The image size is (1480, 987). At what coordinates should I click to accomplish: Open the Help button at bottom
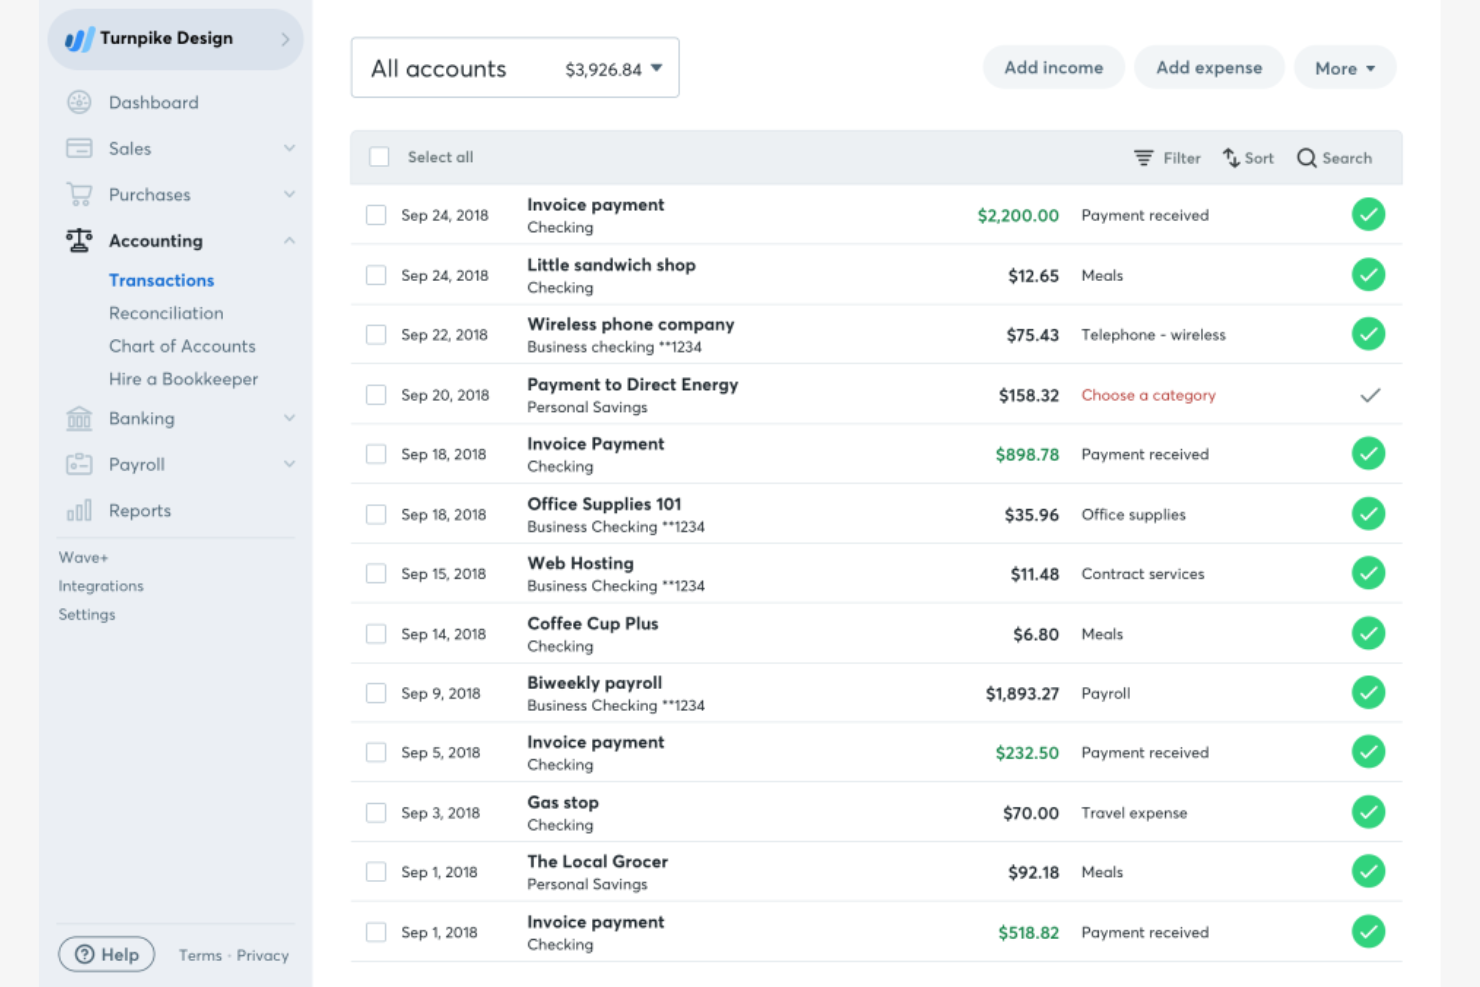tap(107, 954)
